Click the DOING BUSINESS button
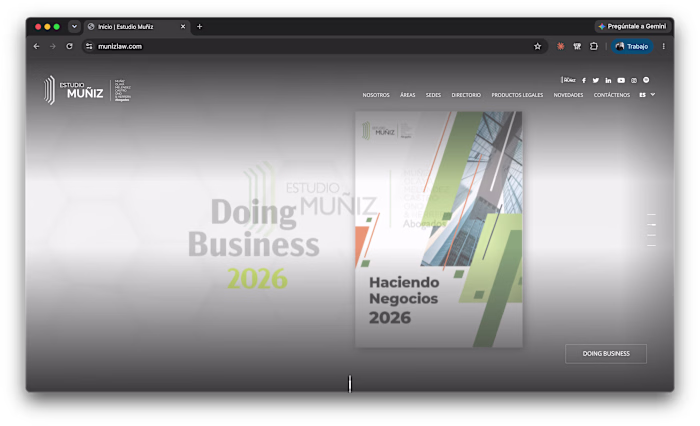Image resolution: width=700 pixels, height=426 pixels. point(606,354)
